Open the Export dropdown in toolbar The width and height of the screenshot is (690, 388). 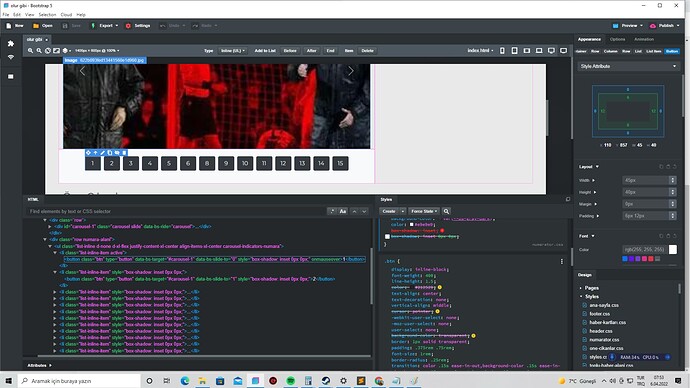point(104,26)
